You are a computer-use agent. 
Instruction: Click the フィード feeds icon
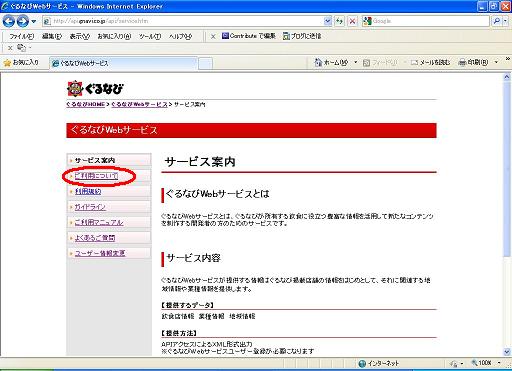pyautogui.click(x=366, y=62)
